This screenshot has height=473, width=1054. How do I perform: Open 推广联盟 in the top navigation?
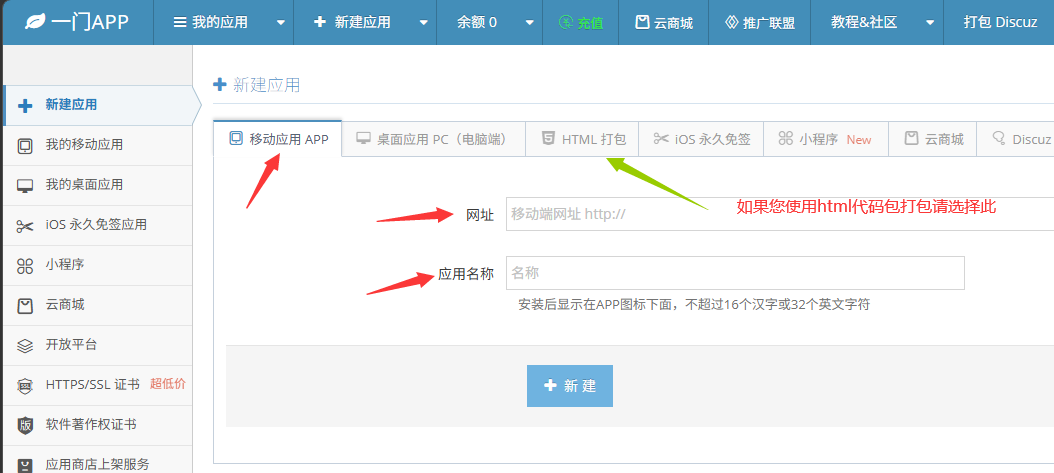pos(759,22)
